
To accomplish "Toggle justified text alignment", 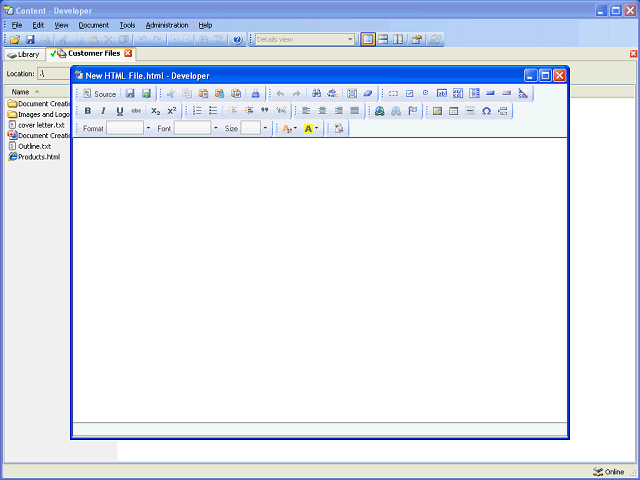I will 355,111.
